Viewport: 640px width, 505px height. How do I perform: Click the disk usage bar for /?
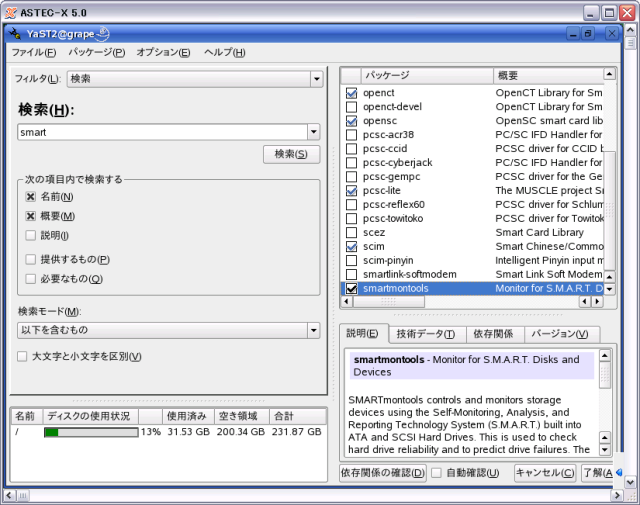[x=90, y=432]
